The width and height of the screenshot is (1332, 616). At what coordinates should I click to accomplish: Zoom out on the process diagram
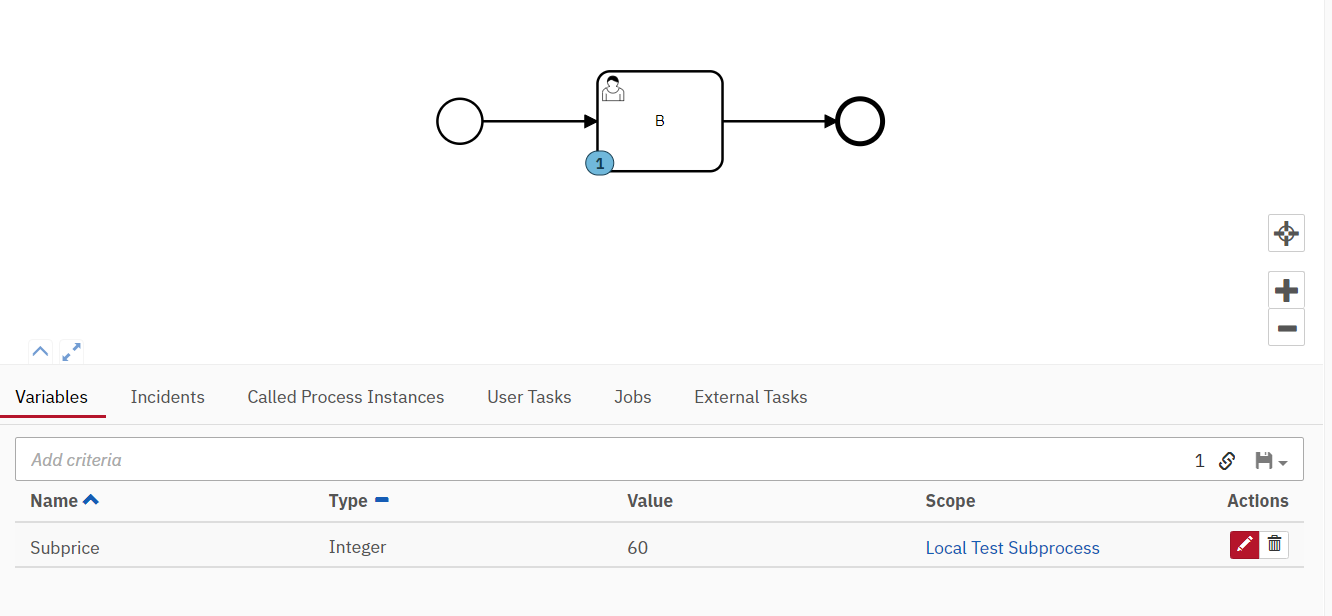click(x=1286, y=327)
